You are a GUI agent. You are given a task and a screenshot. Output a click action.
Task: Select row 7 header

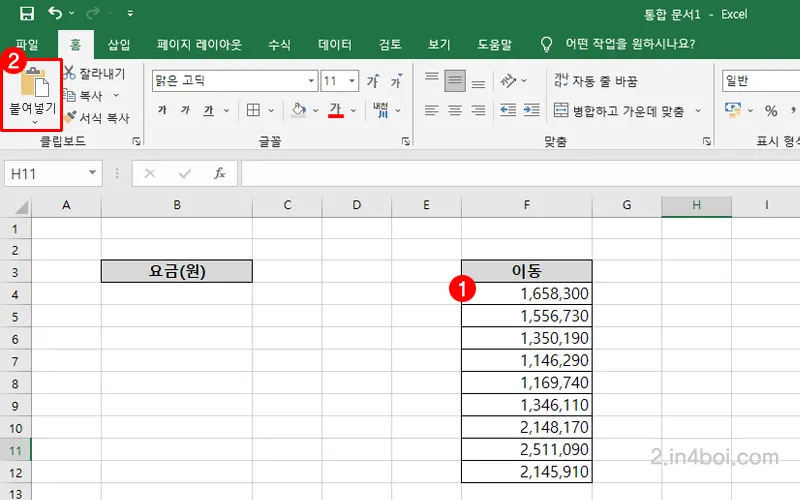tap(15, 361)
